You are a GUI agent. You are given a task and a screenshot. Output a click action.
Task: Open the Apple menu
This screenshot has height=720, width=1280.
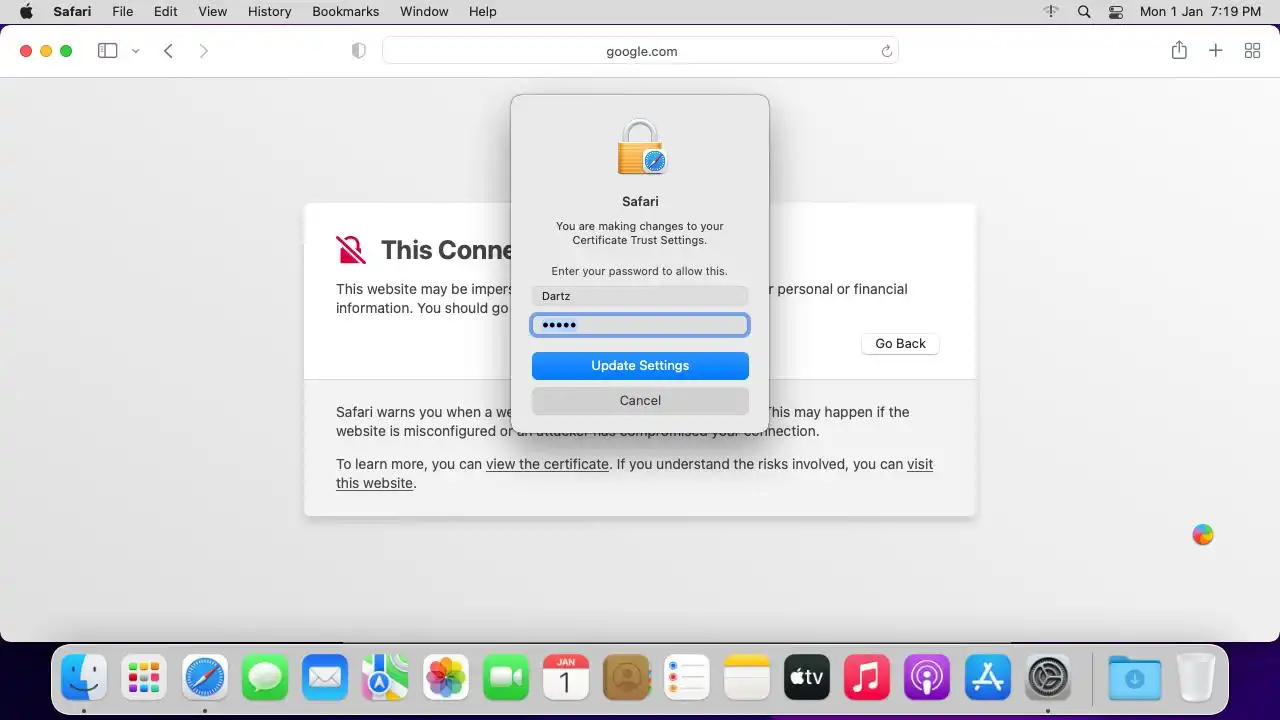[26, 12]
